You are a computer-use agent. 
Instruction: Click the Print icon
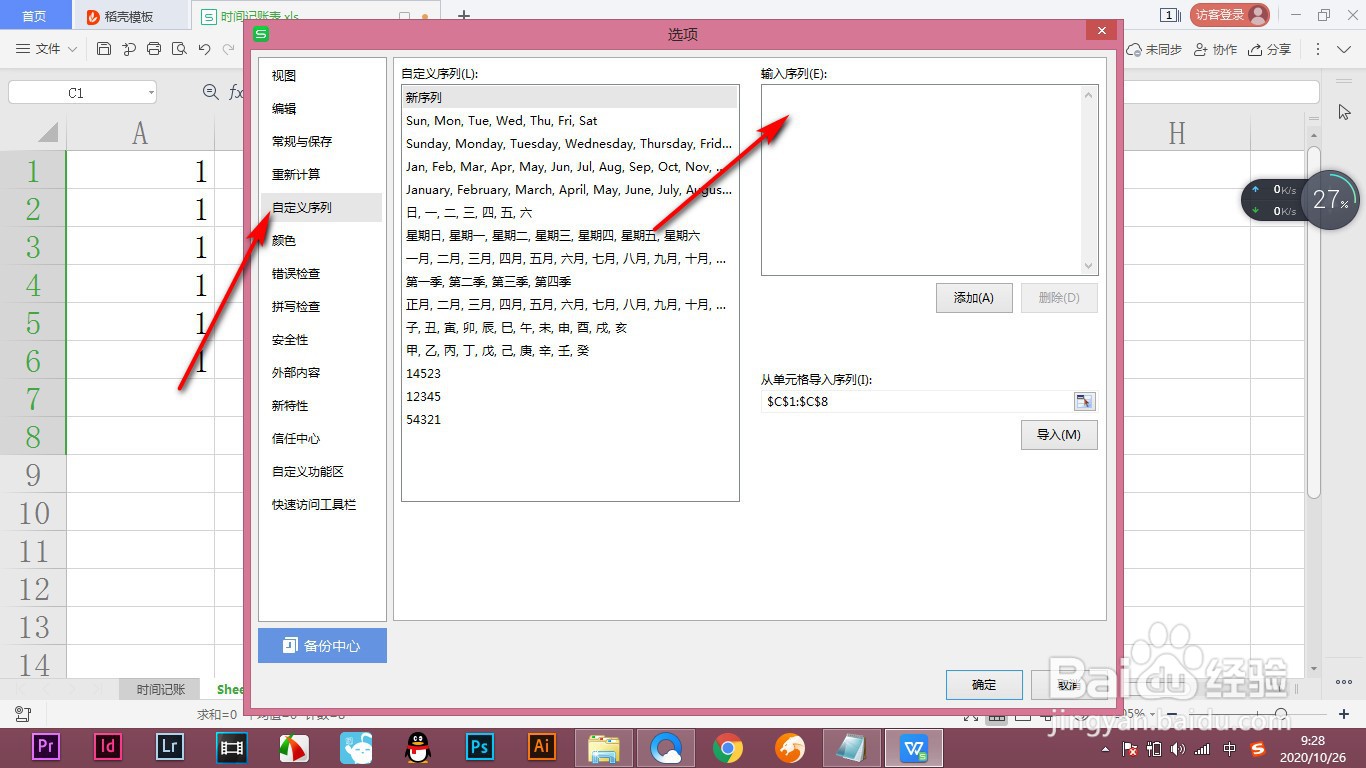coord(155,49)
